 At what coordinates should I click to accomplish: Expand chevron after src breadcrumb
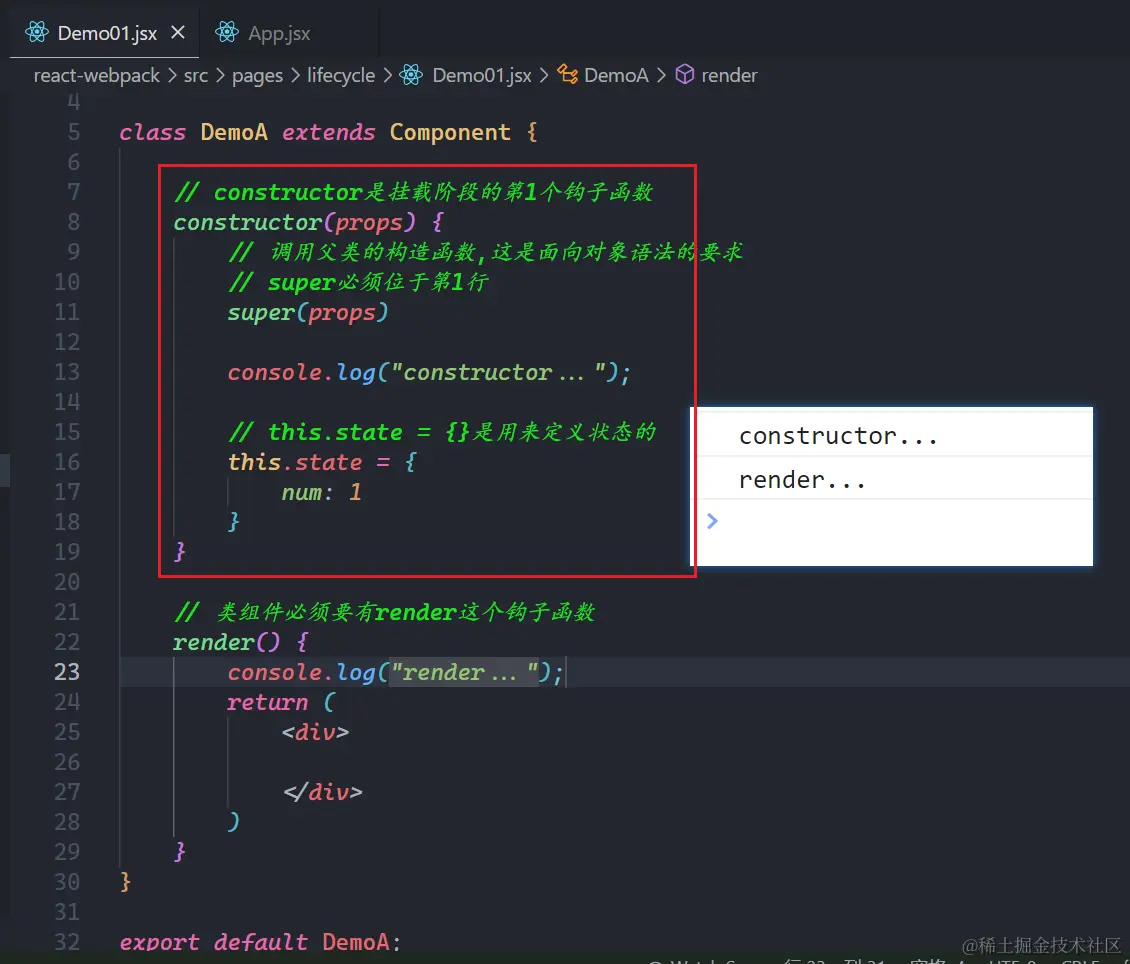pyautogui.click(x=220, y=75)
